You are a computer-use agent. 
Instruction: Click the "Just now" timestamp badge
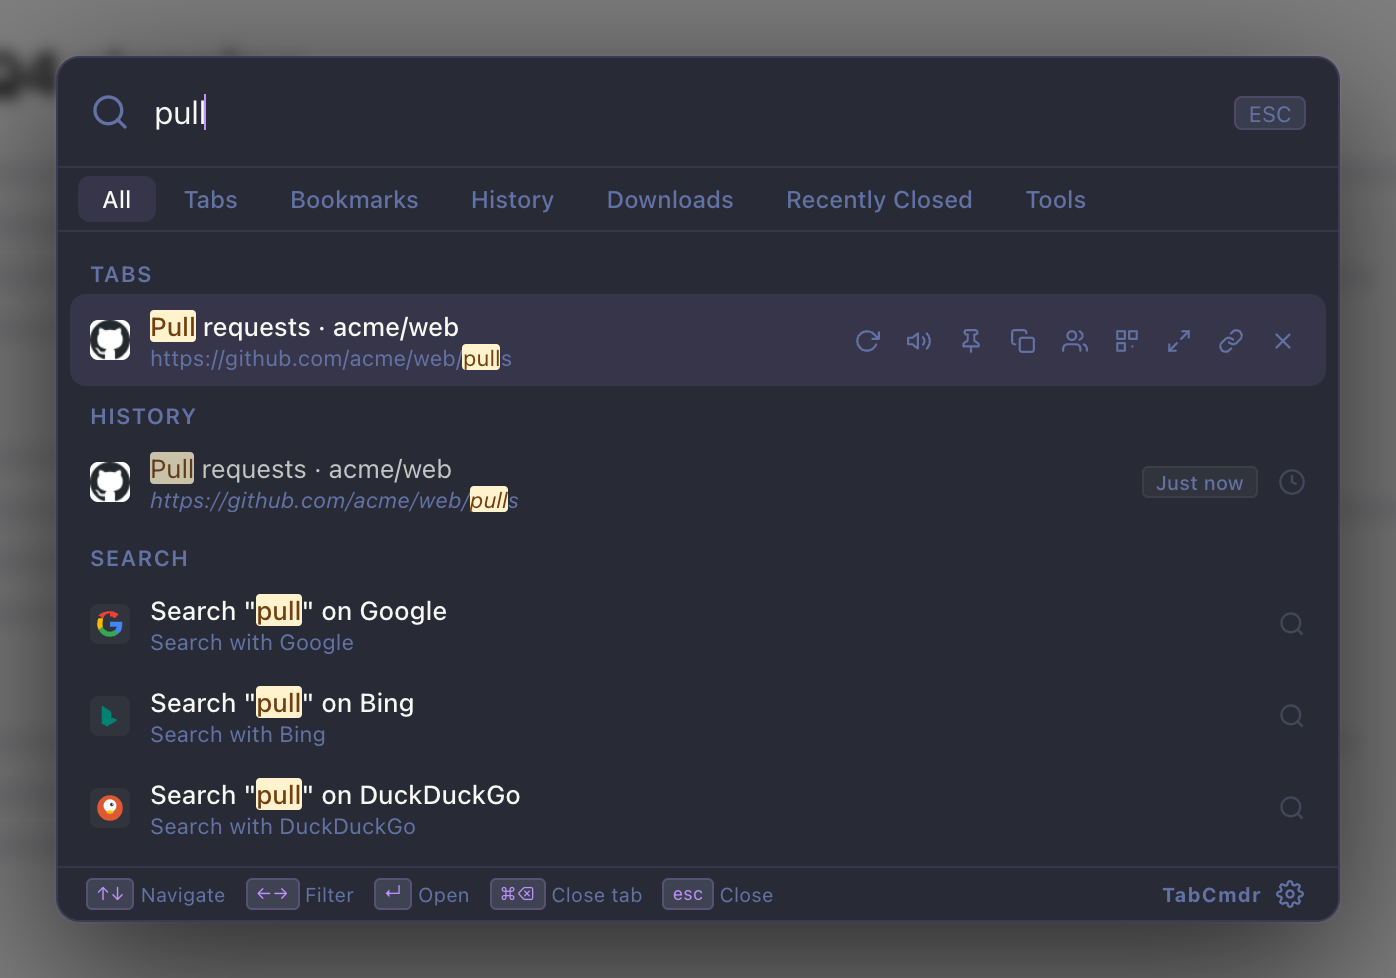1200,482
